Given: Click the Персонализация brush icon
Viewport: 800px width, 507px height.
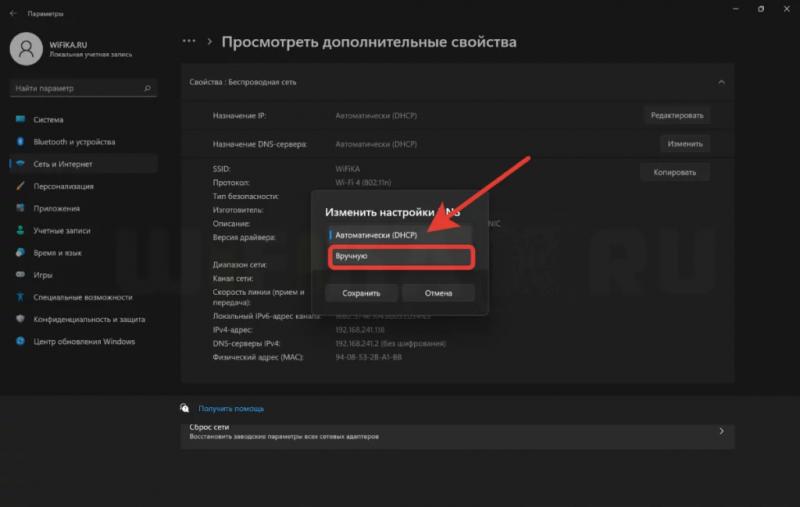Looking at the screenshot, I should click(21, 186).
